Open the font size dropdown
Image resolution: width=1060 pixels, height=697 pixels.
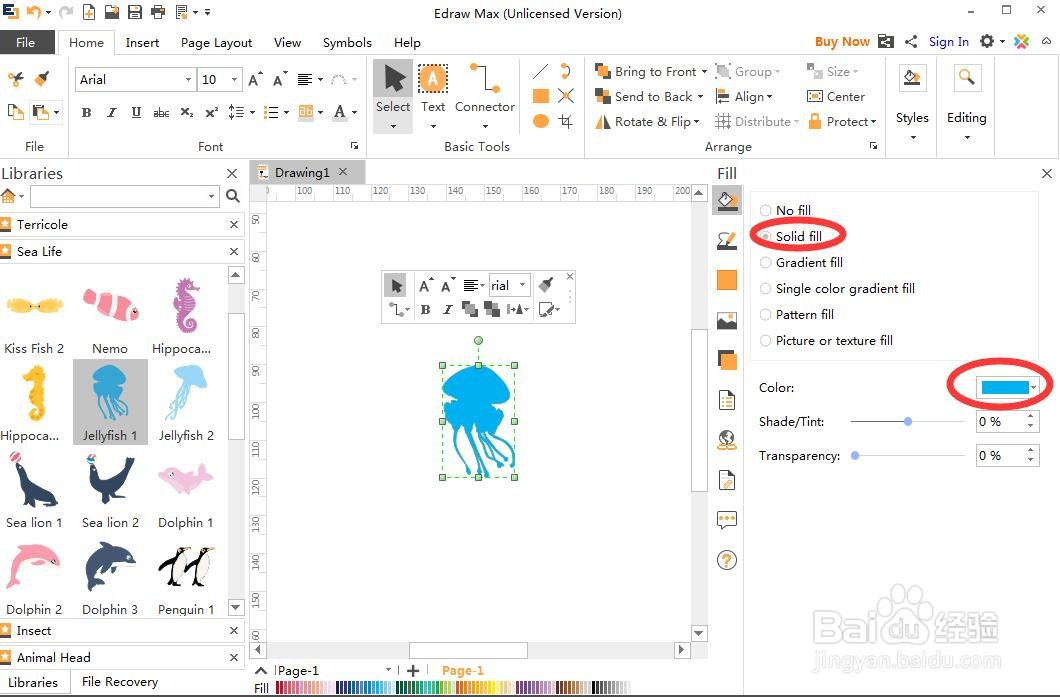click(234, 79)
